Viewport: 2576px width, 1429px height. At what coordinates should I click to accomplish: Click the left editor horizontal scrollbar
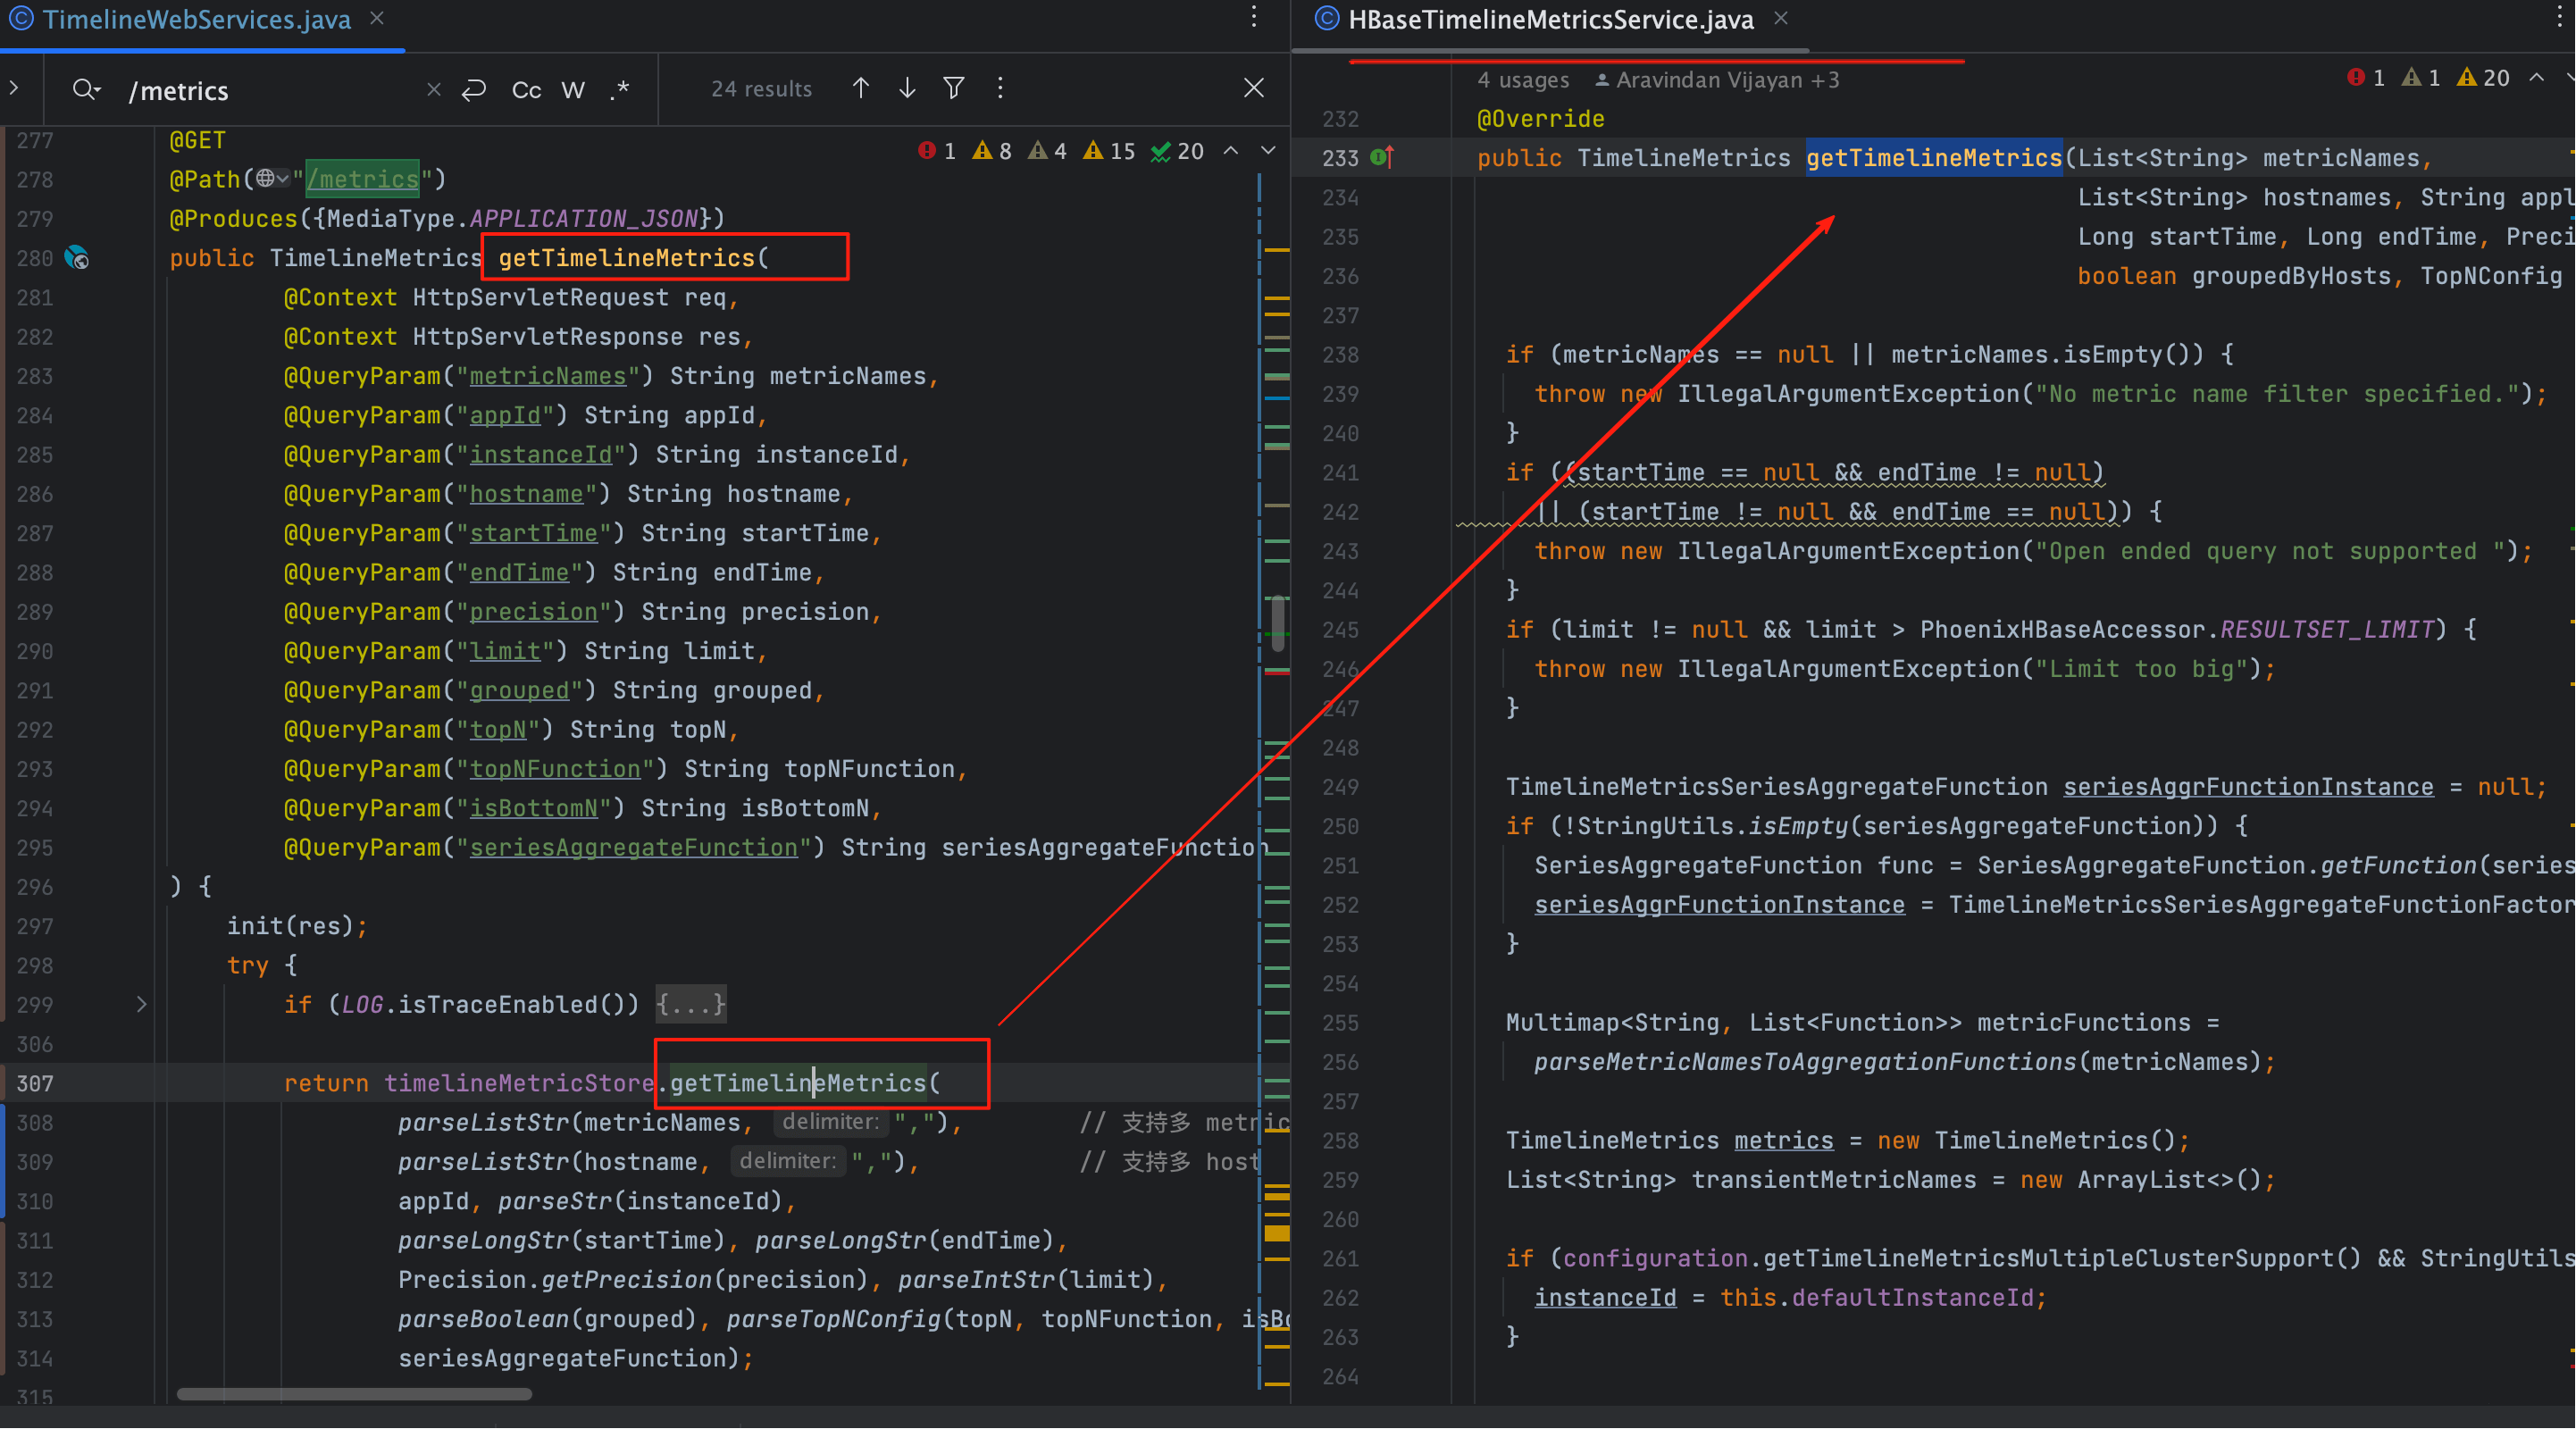pos(354,1394)
